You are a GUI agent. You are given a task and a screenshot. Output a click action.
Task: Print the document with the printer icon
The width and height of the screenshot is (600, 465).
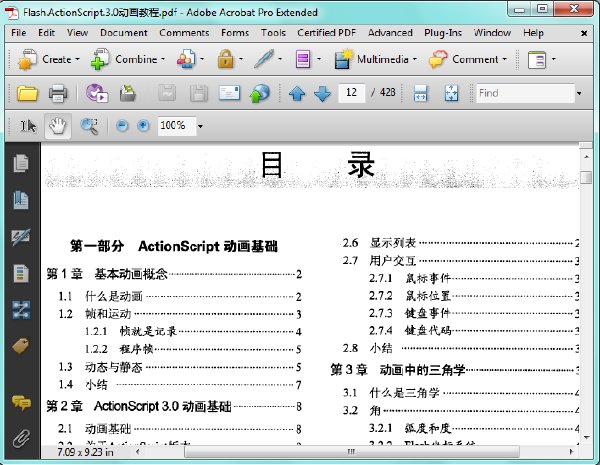click(58, 93)
